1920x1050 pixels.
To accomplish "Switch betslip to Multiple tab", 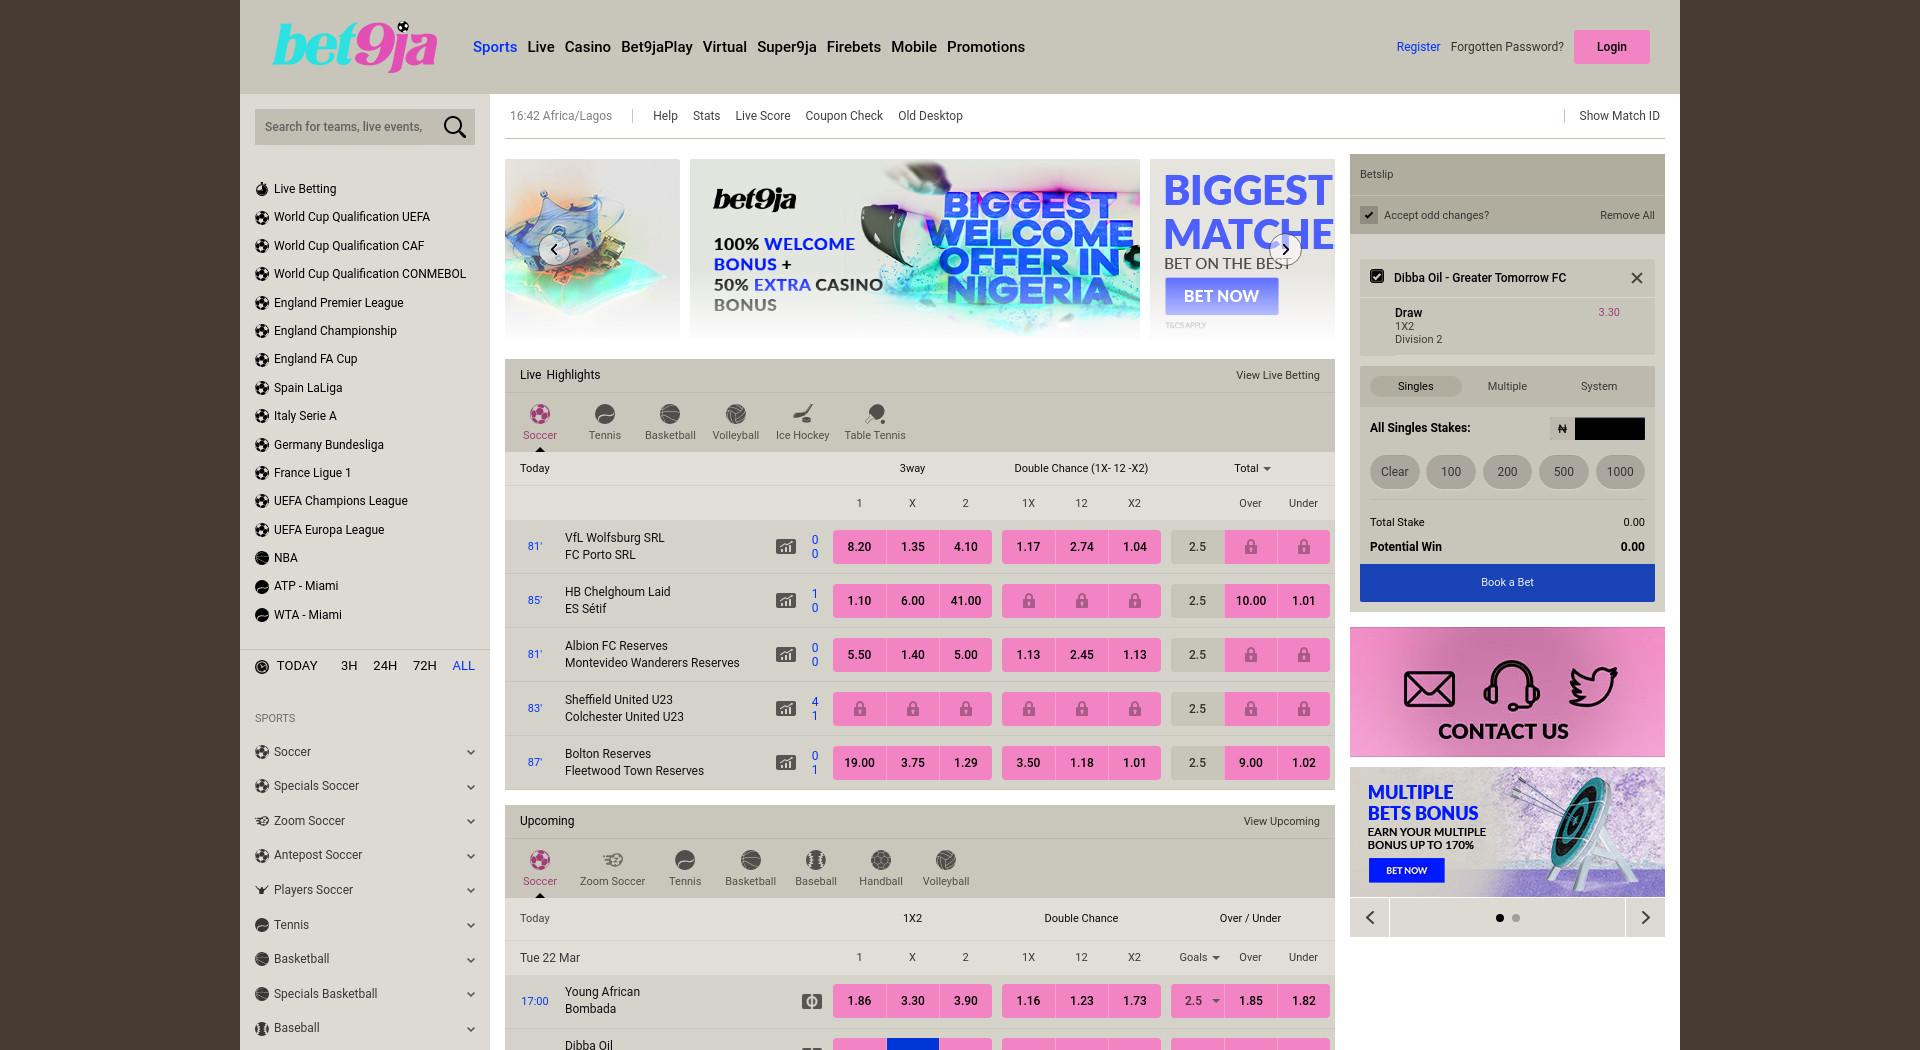I will coord(1507,386).
